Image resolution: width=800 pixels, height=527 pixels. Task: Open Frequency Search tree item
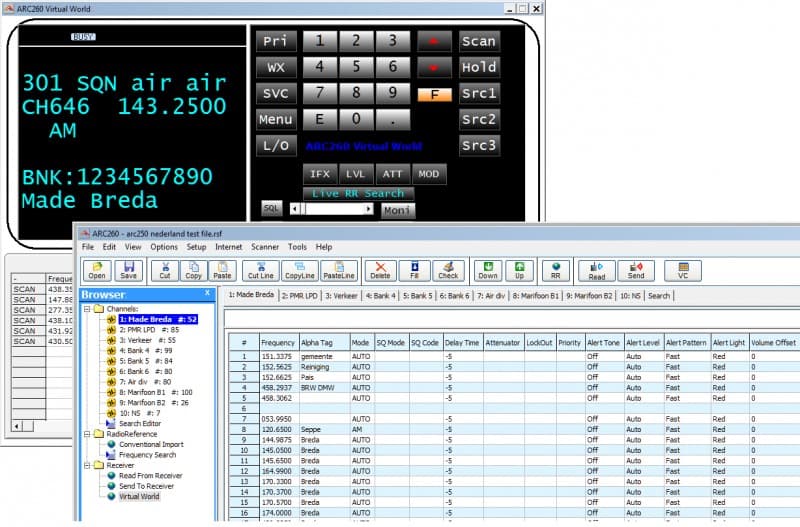click(x=147, y=455)
